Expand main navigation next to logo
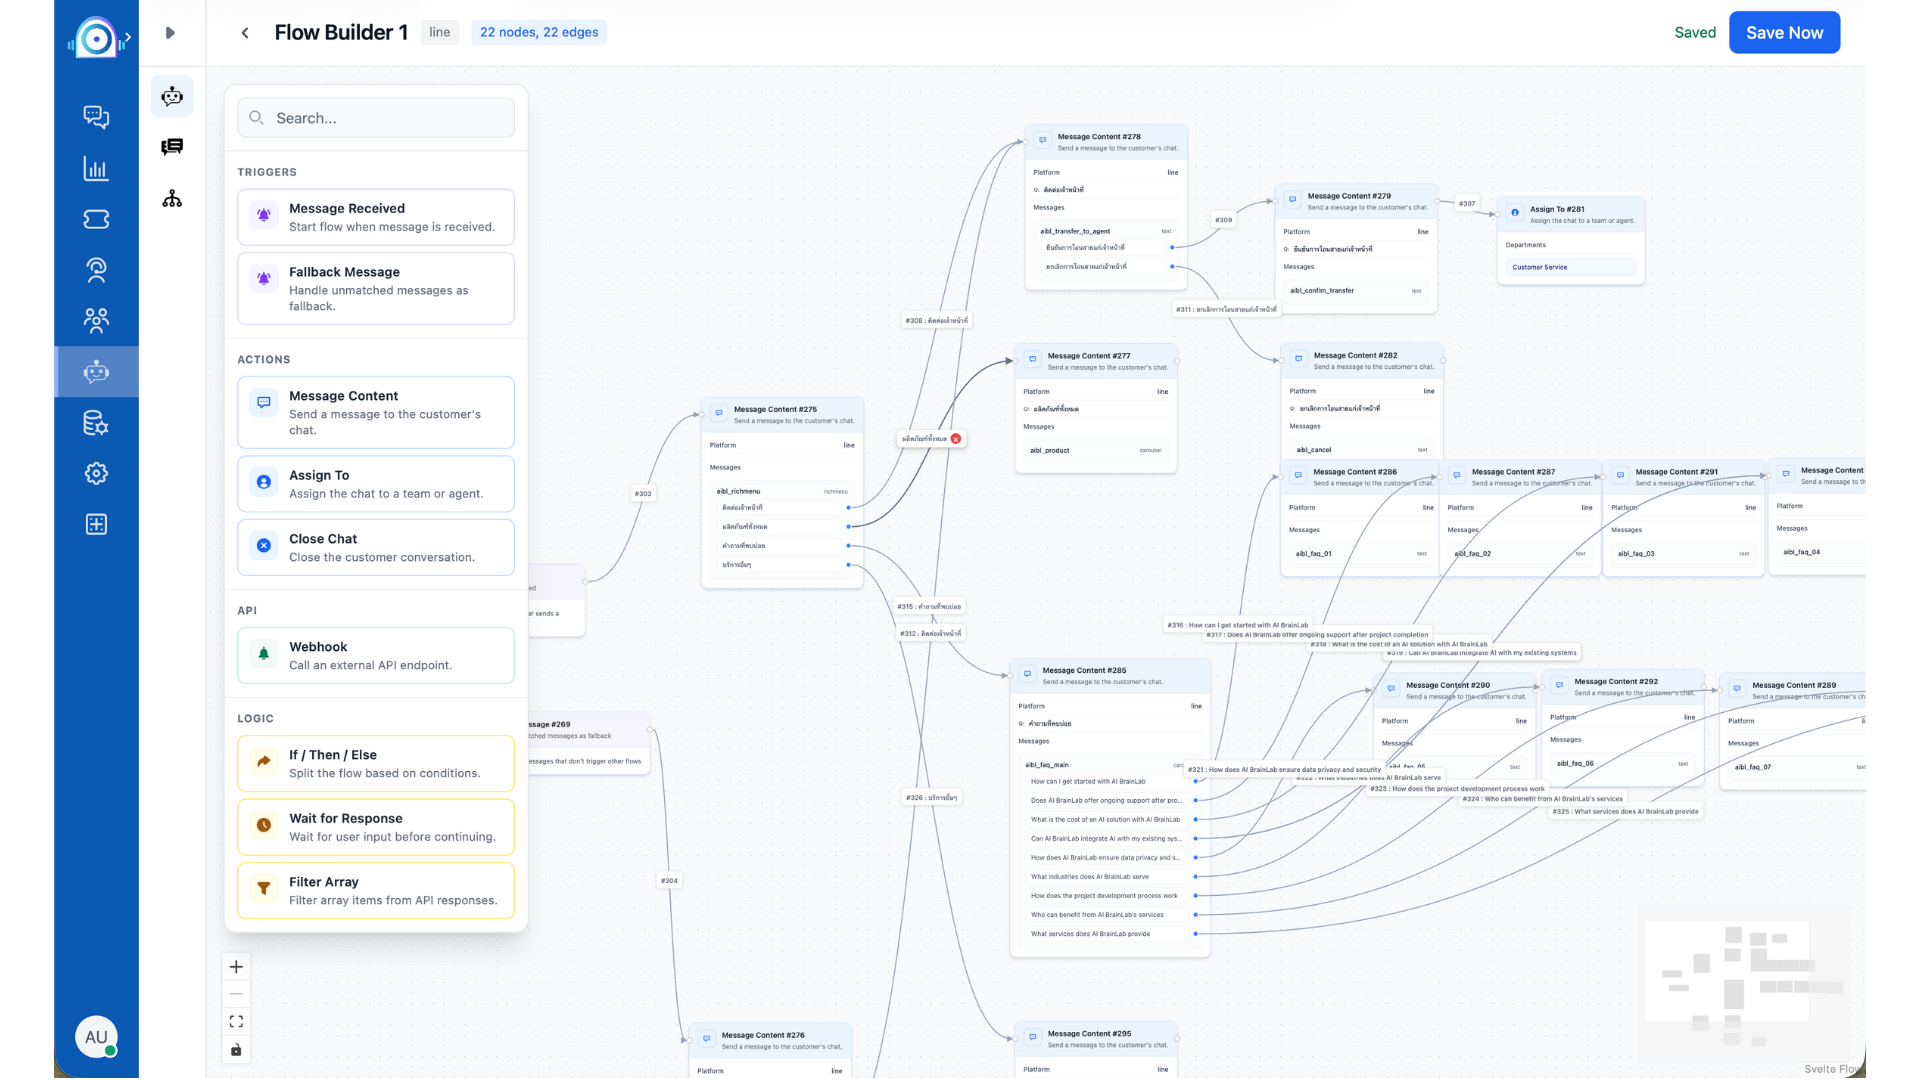The width and height of the screenshot is (1920, 1080). tap(127, 37)
